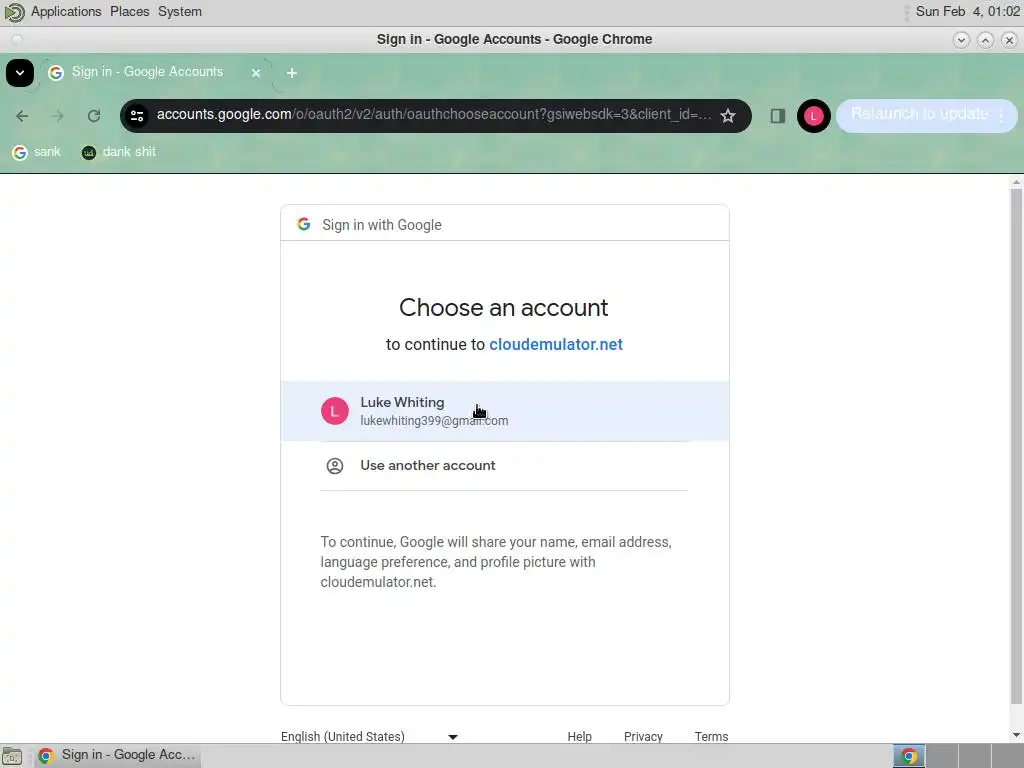Screen dimensions: 1024x768
Task: Open the System menu
Action: tap(180, 12)
